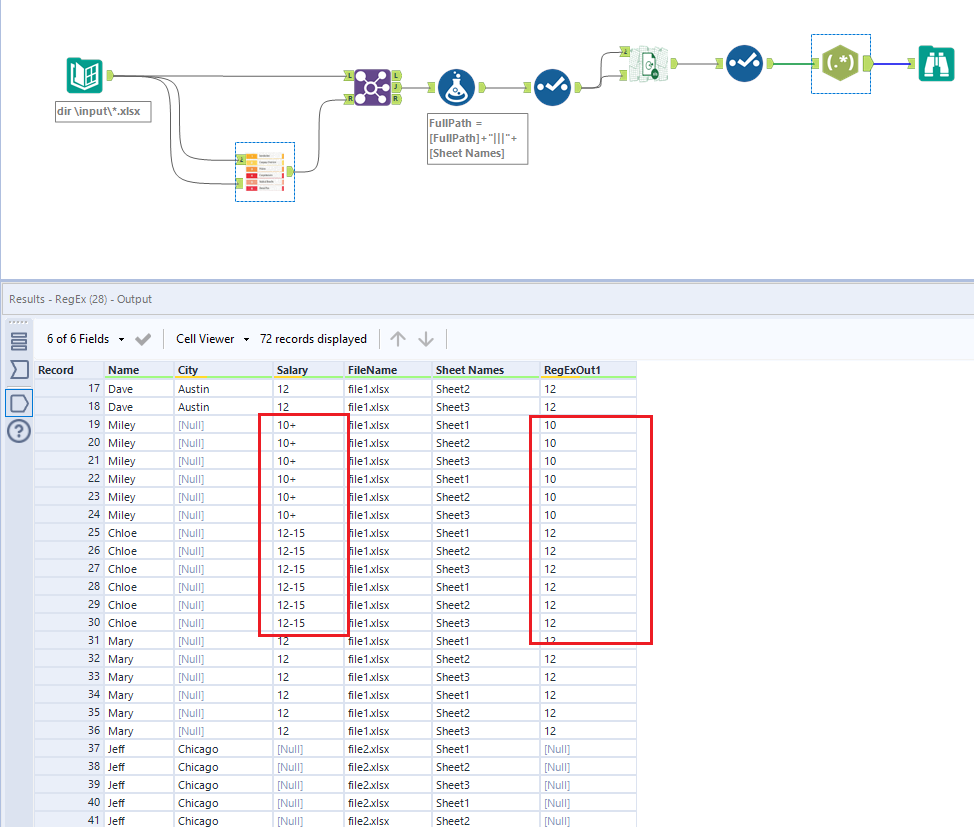
Task: Apply field selection checkmark
Action: [x=143, y=339]
